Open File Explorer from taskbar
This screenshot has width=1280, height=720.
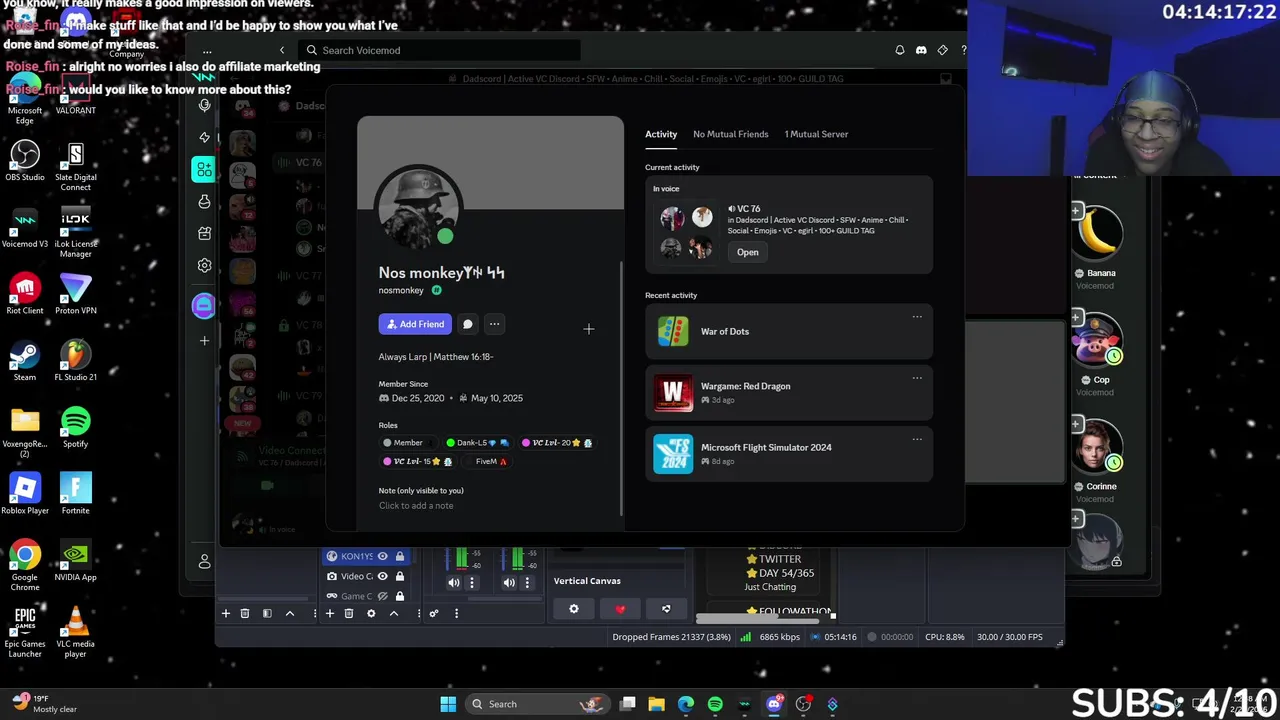pyautogui.click(x=657, y=704)
